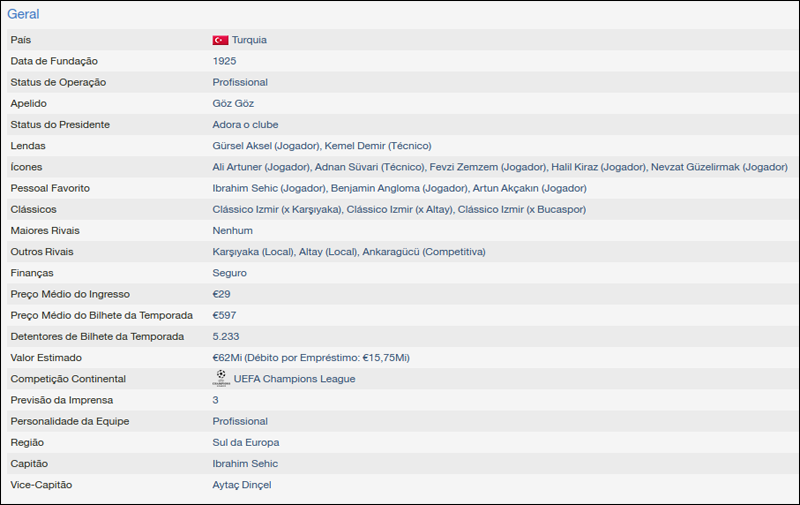This screenshot has width=800, height=505.
Task: Click the Turkey flag icon
Action: click(220, 40)
